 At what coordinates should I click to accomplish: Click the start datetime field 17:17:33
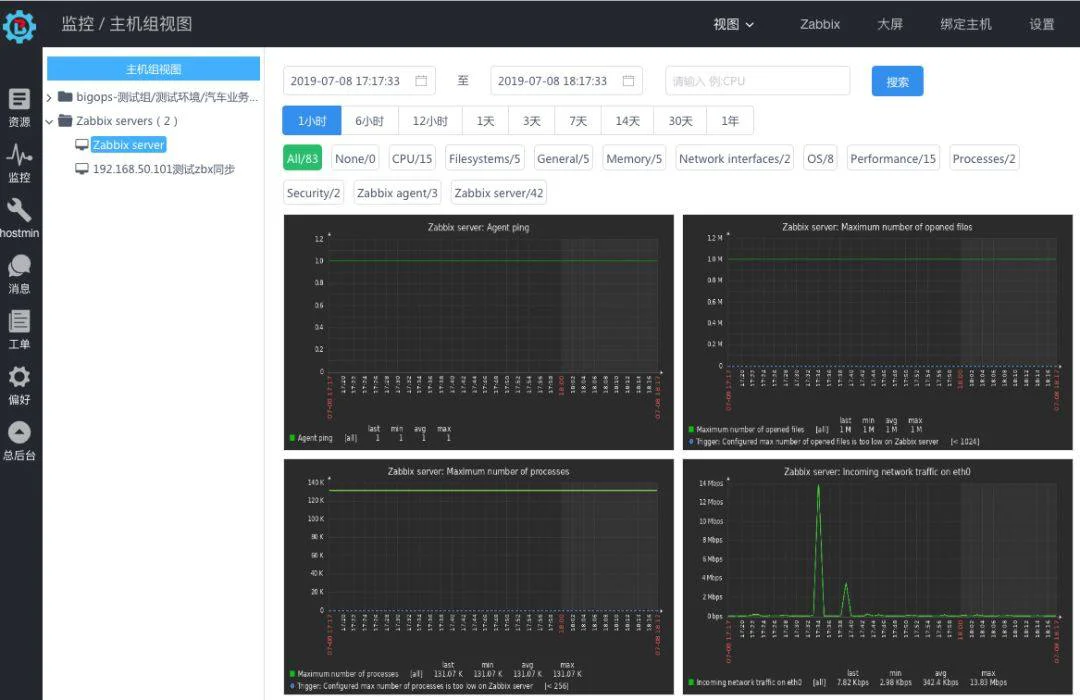pos(359,81)
